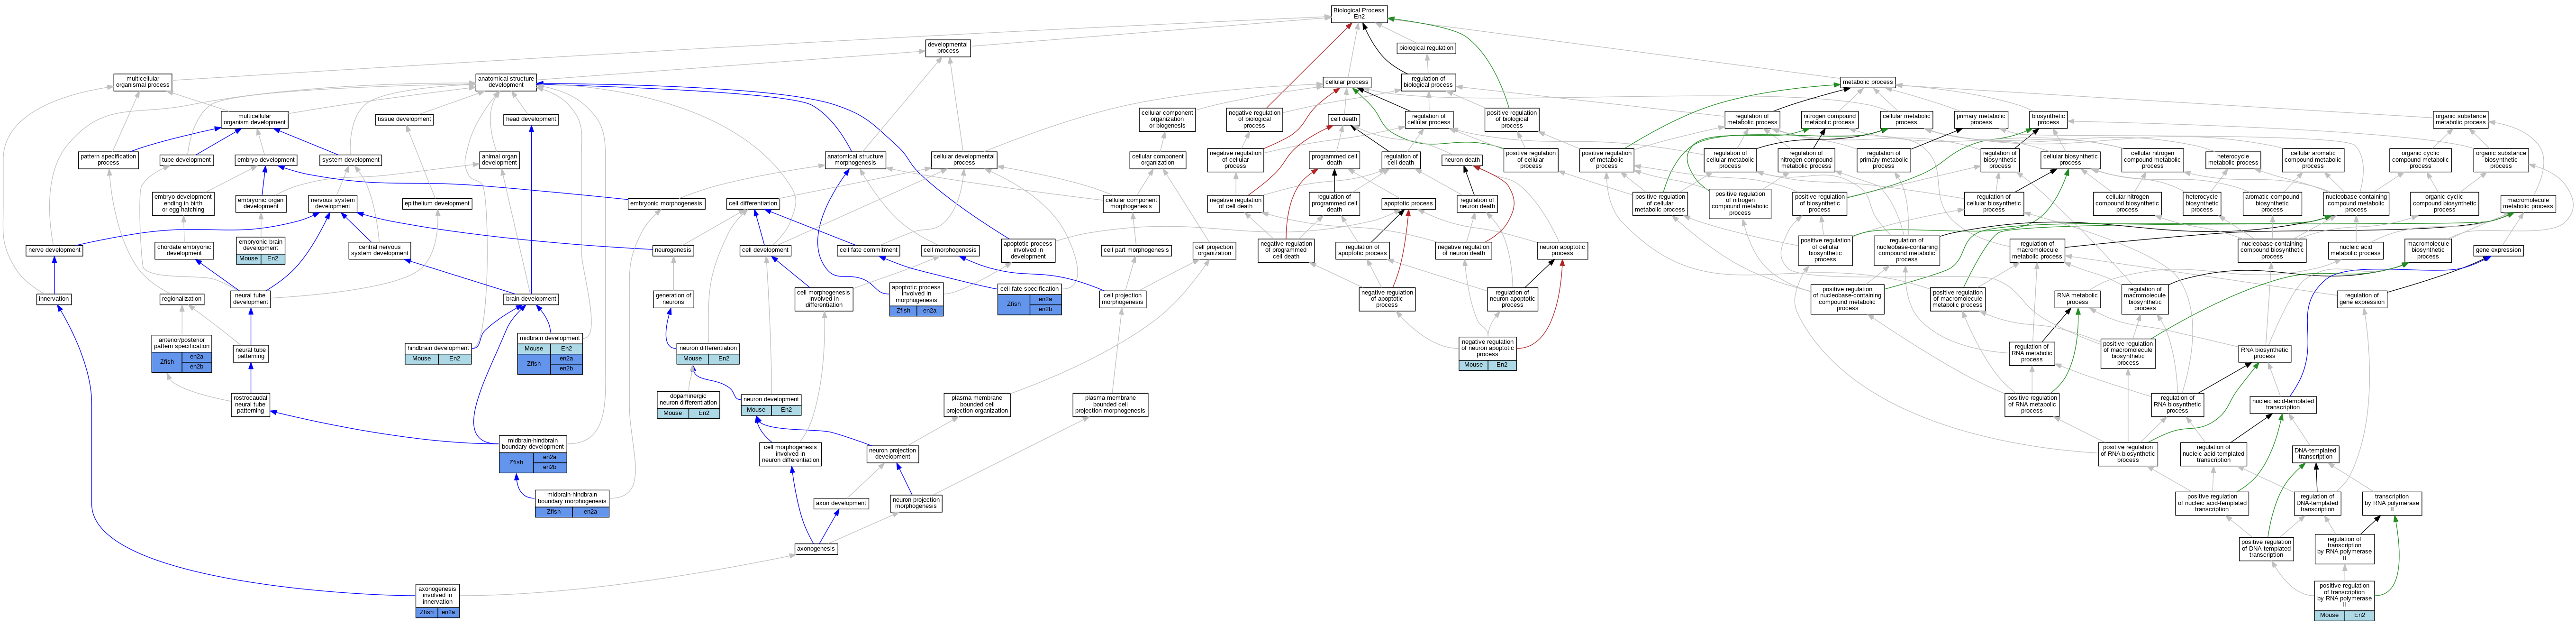The width and height of the screenshot is (2576, 626).
Task: Select the 'metabolic process' node near top
Action: pos(1867,82)
